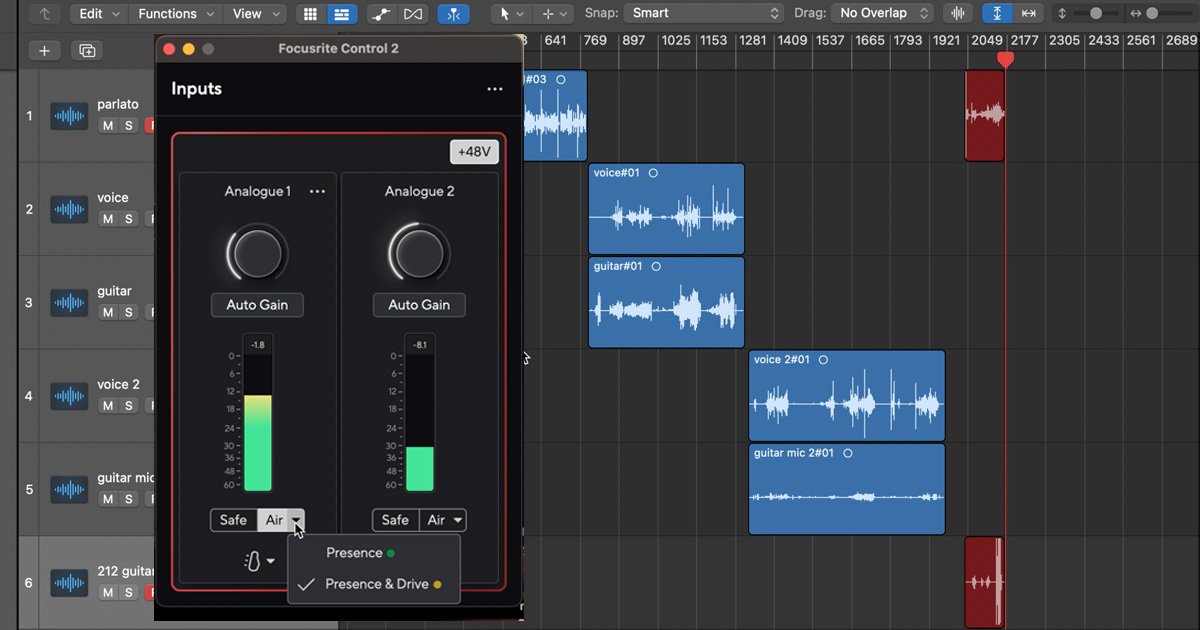Toggle +48V phantom power
The image size is (1200, 630).
pyautogui.click(x=474, y=152)
